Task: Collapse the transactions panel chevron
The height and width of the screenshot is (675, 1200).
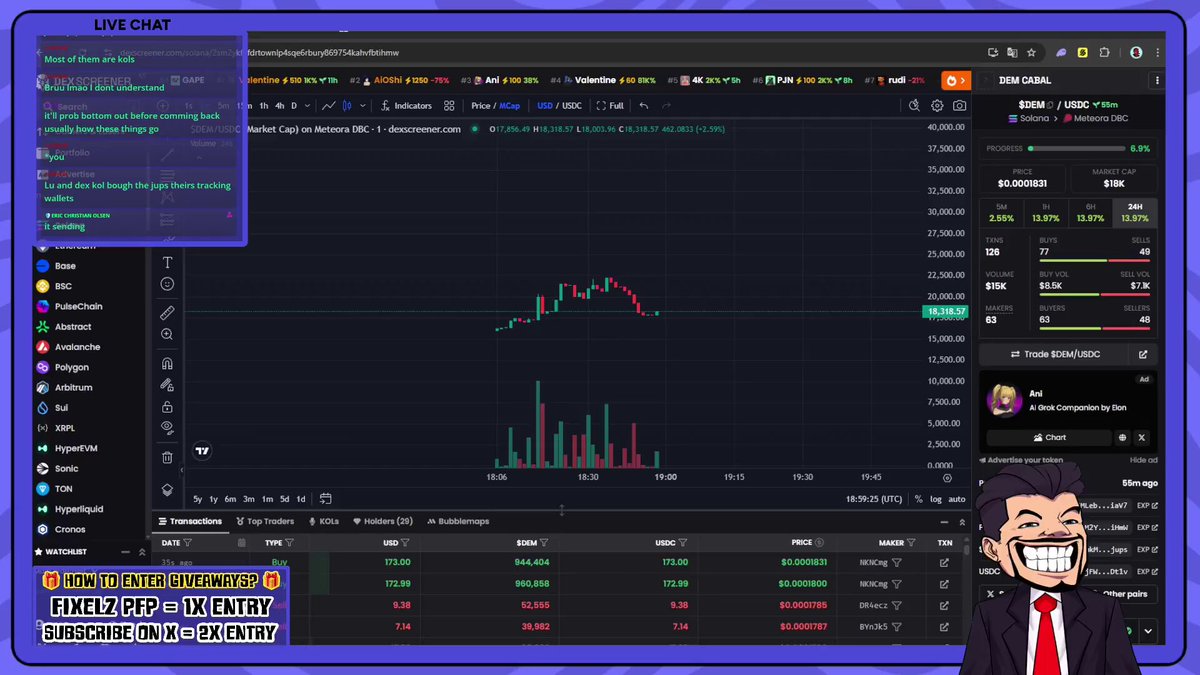Action: point(963,521)
